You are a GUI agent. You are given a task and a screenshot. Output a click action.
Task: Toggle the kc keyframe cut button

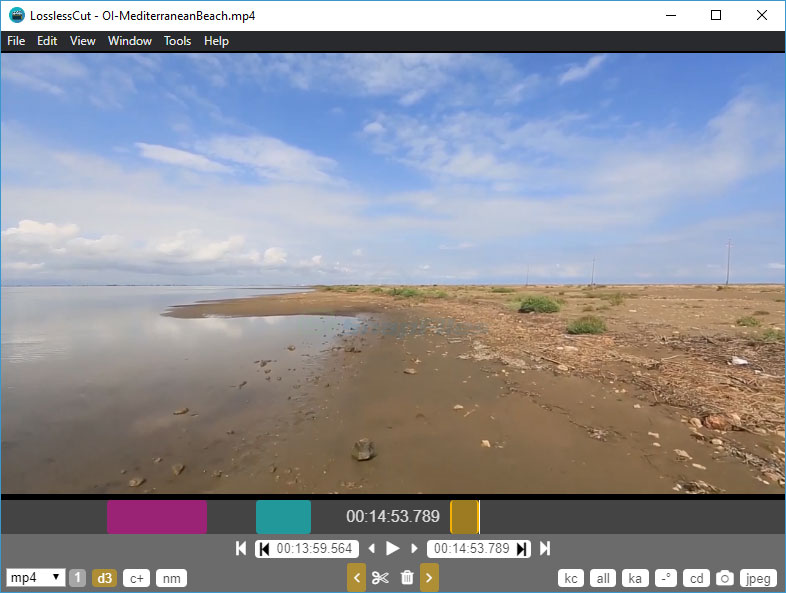pyautogui.click(x=571, y=578)
